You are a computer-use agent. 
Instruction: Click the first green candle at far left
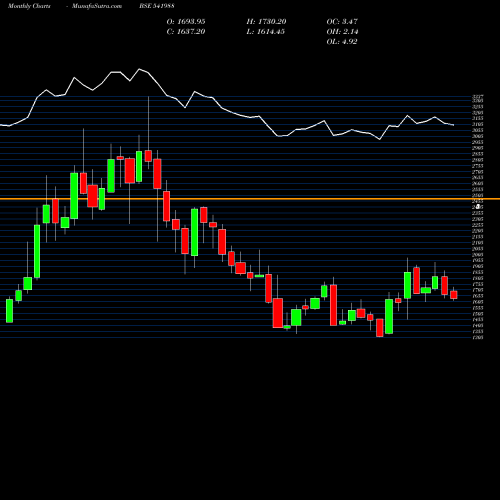point(10,311)
